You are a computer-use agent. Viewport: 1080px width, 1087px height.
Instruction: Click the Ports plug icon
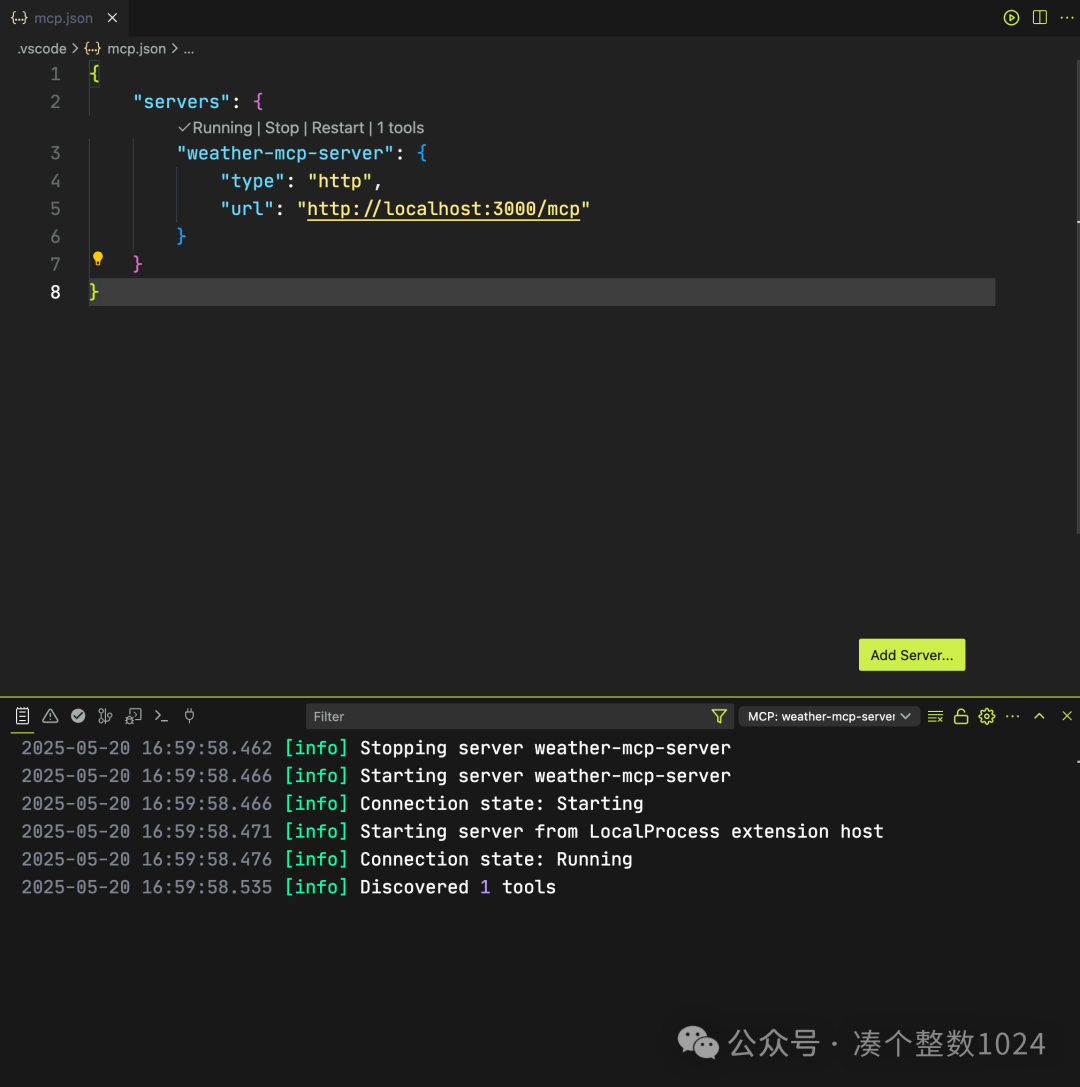(189, 716)
